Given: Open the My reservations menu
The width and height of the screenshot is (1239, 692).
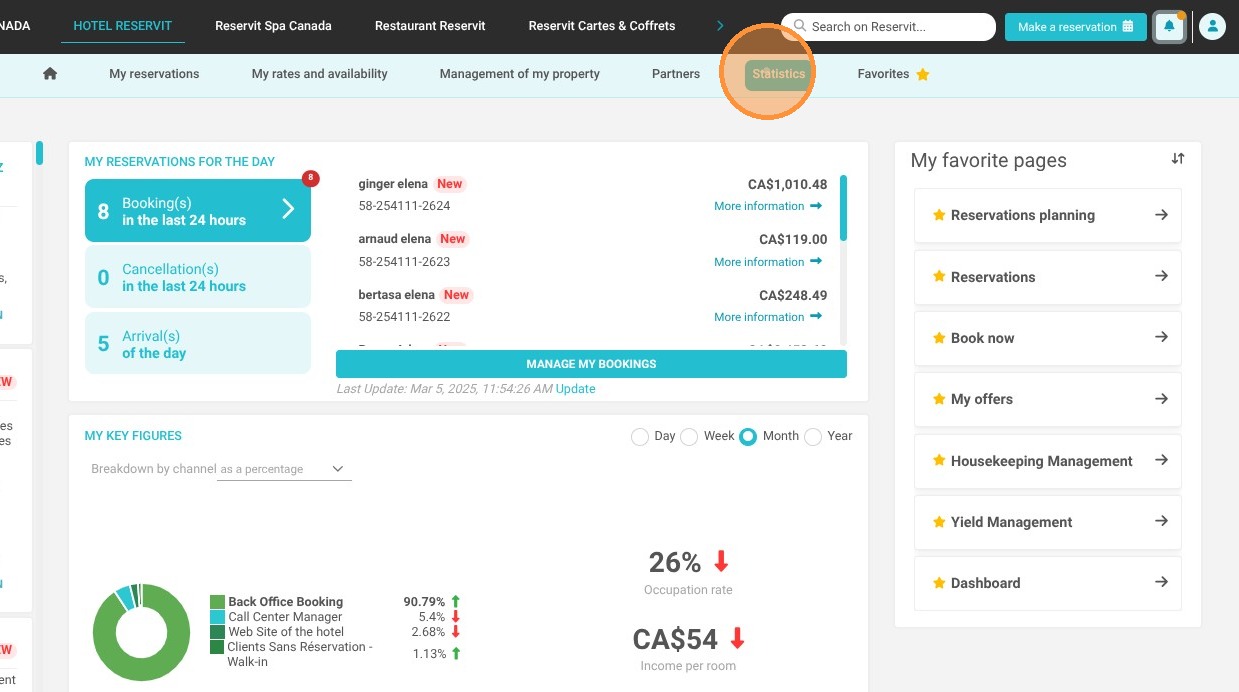Looking at the screenshot, I should pos(154,74).
